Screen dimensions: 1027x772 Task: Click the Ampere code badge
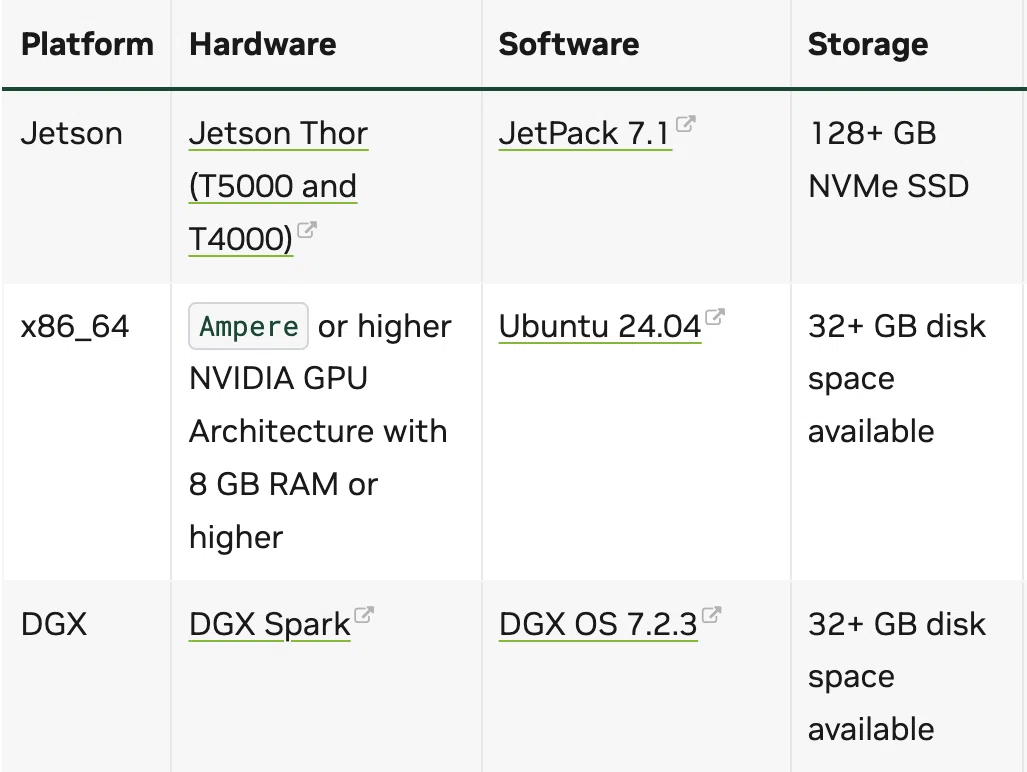(248, 326)
